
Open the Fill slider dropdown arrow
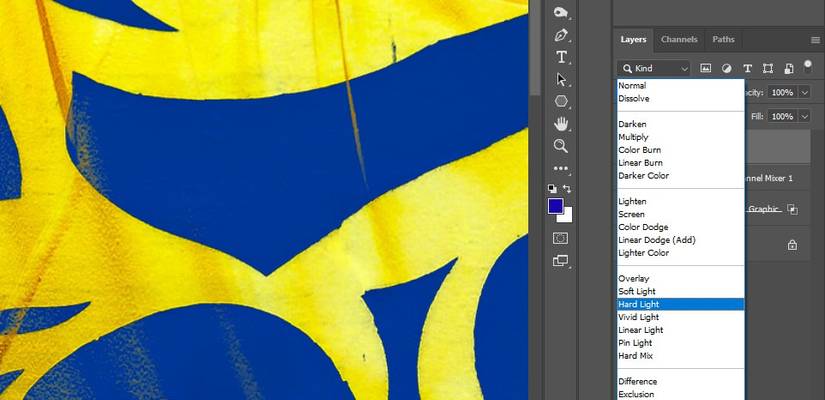(804, 116)
